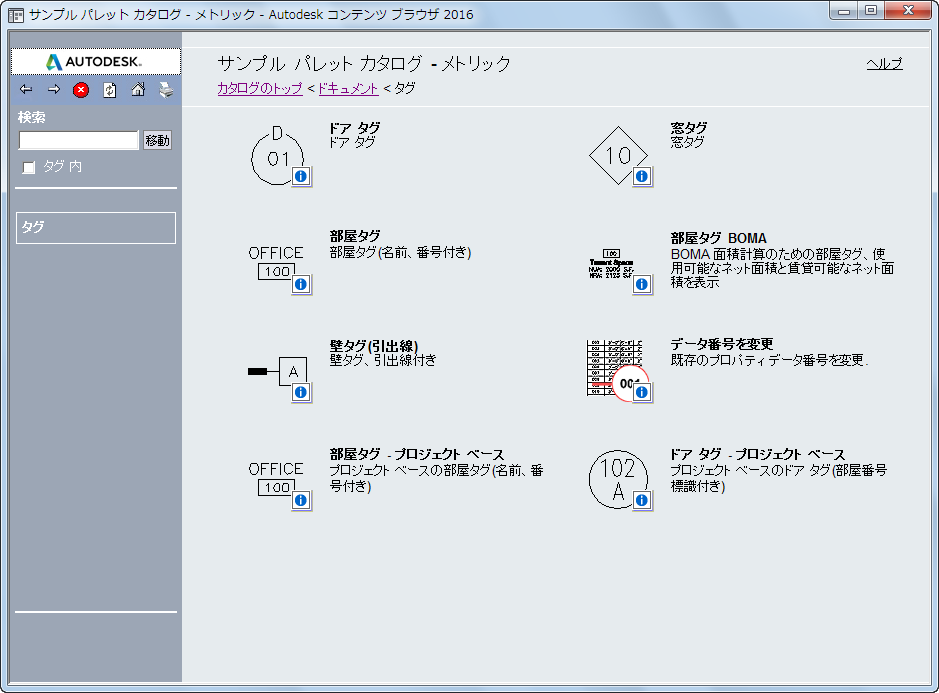The height and width of the screenshot is (693, 939).
Task: Click the window system menu icon
Action: click(x=16, y=15)
